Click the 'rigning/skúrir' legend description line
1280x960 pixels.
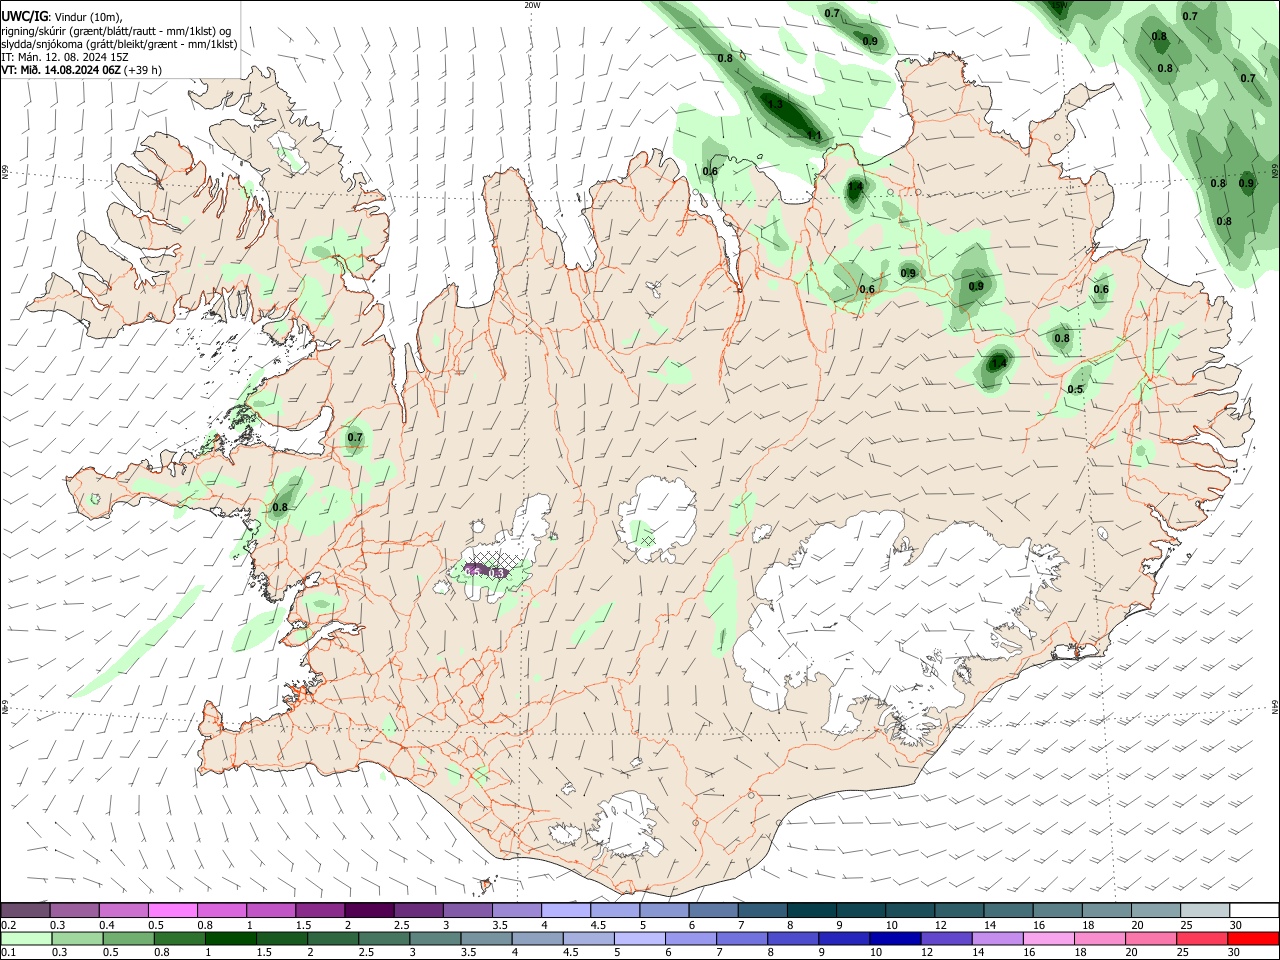116,31
